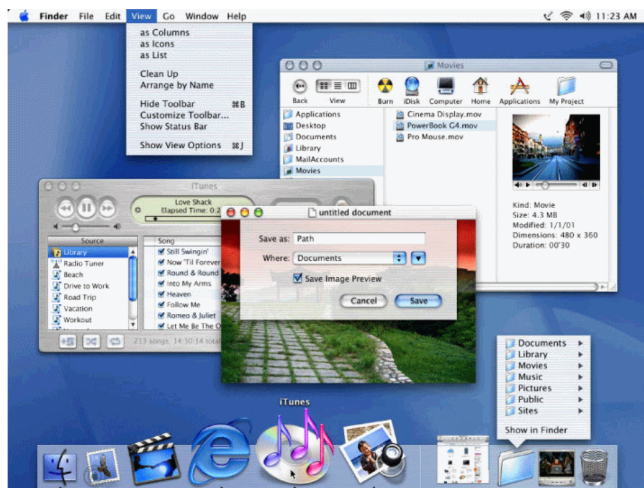Go to Home via the toolbar icon
644x488 pixels.
click(x=480, y=86)
